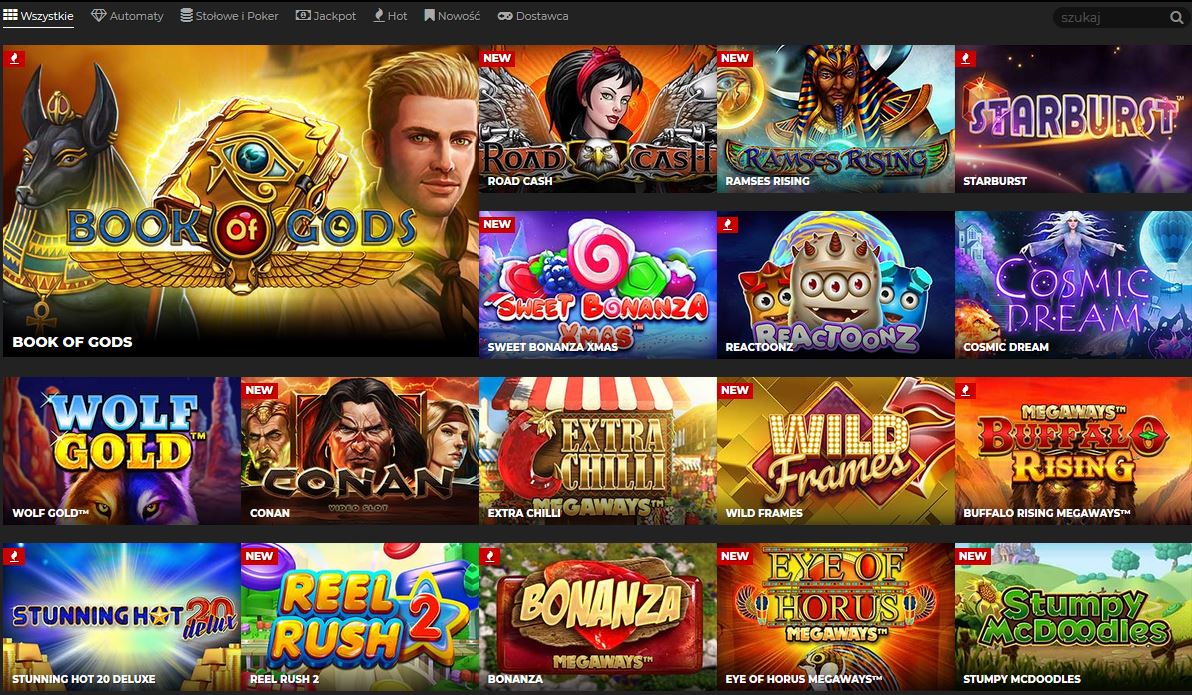
Task: Click the search magnifier icon
Action: [1176, 17]
